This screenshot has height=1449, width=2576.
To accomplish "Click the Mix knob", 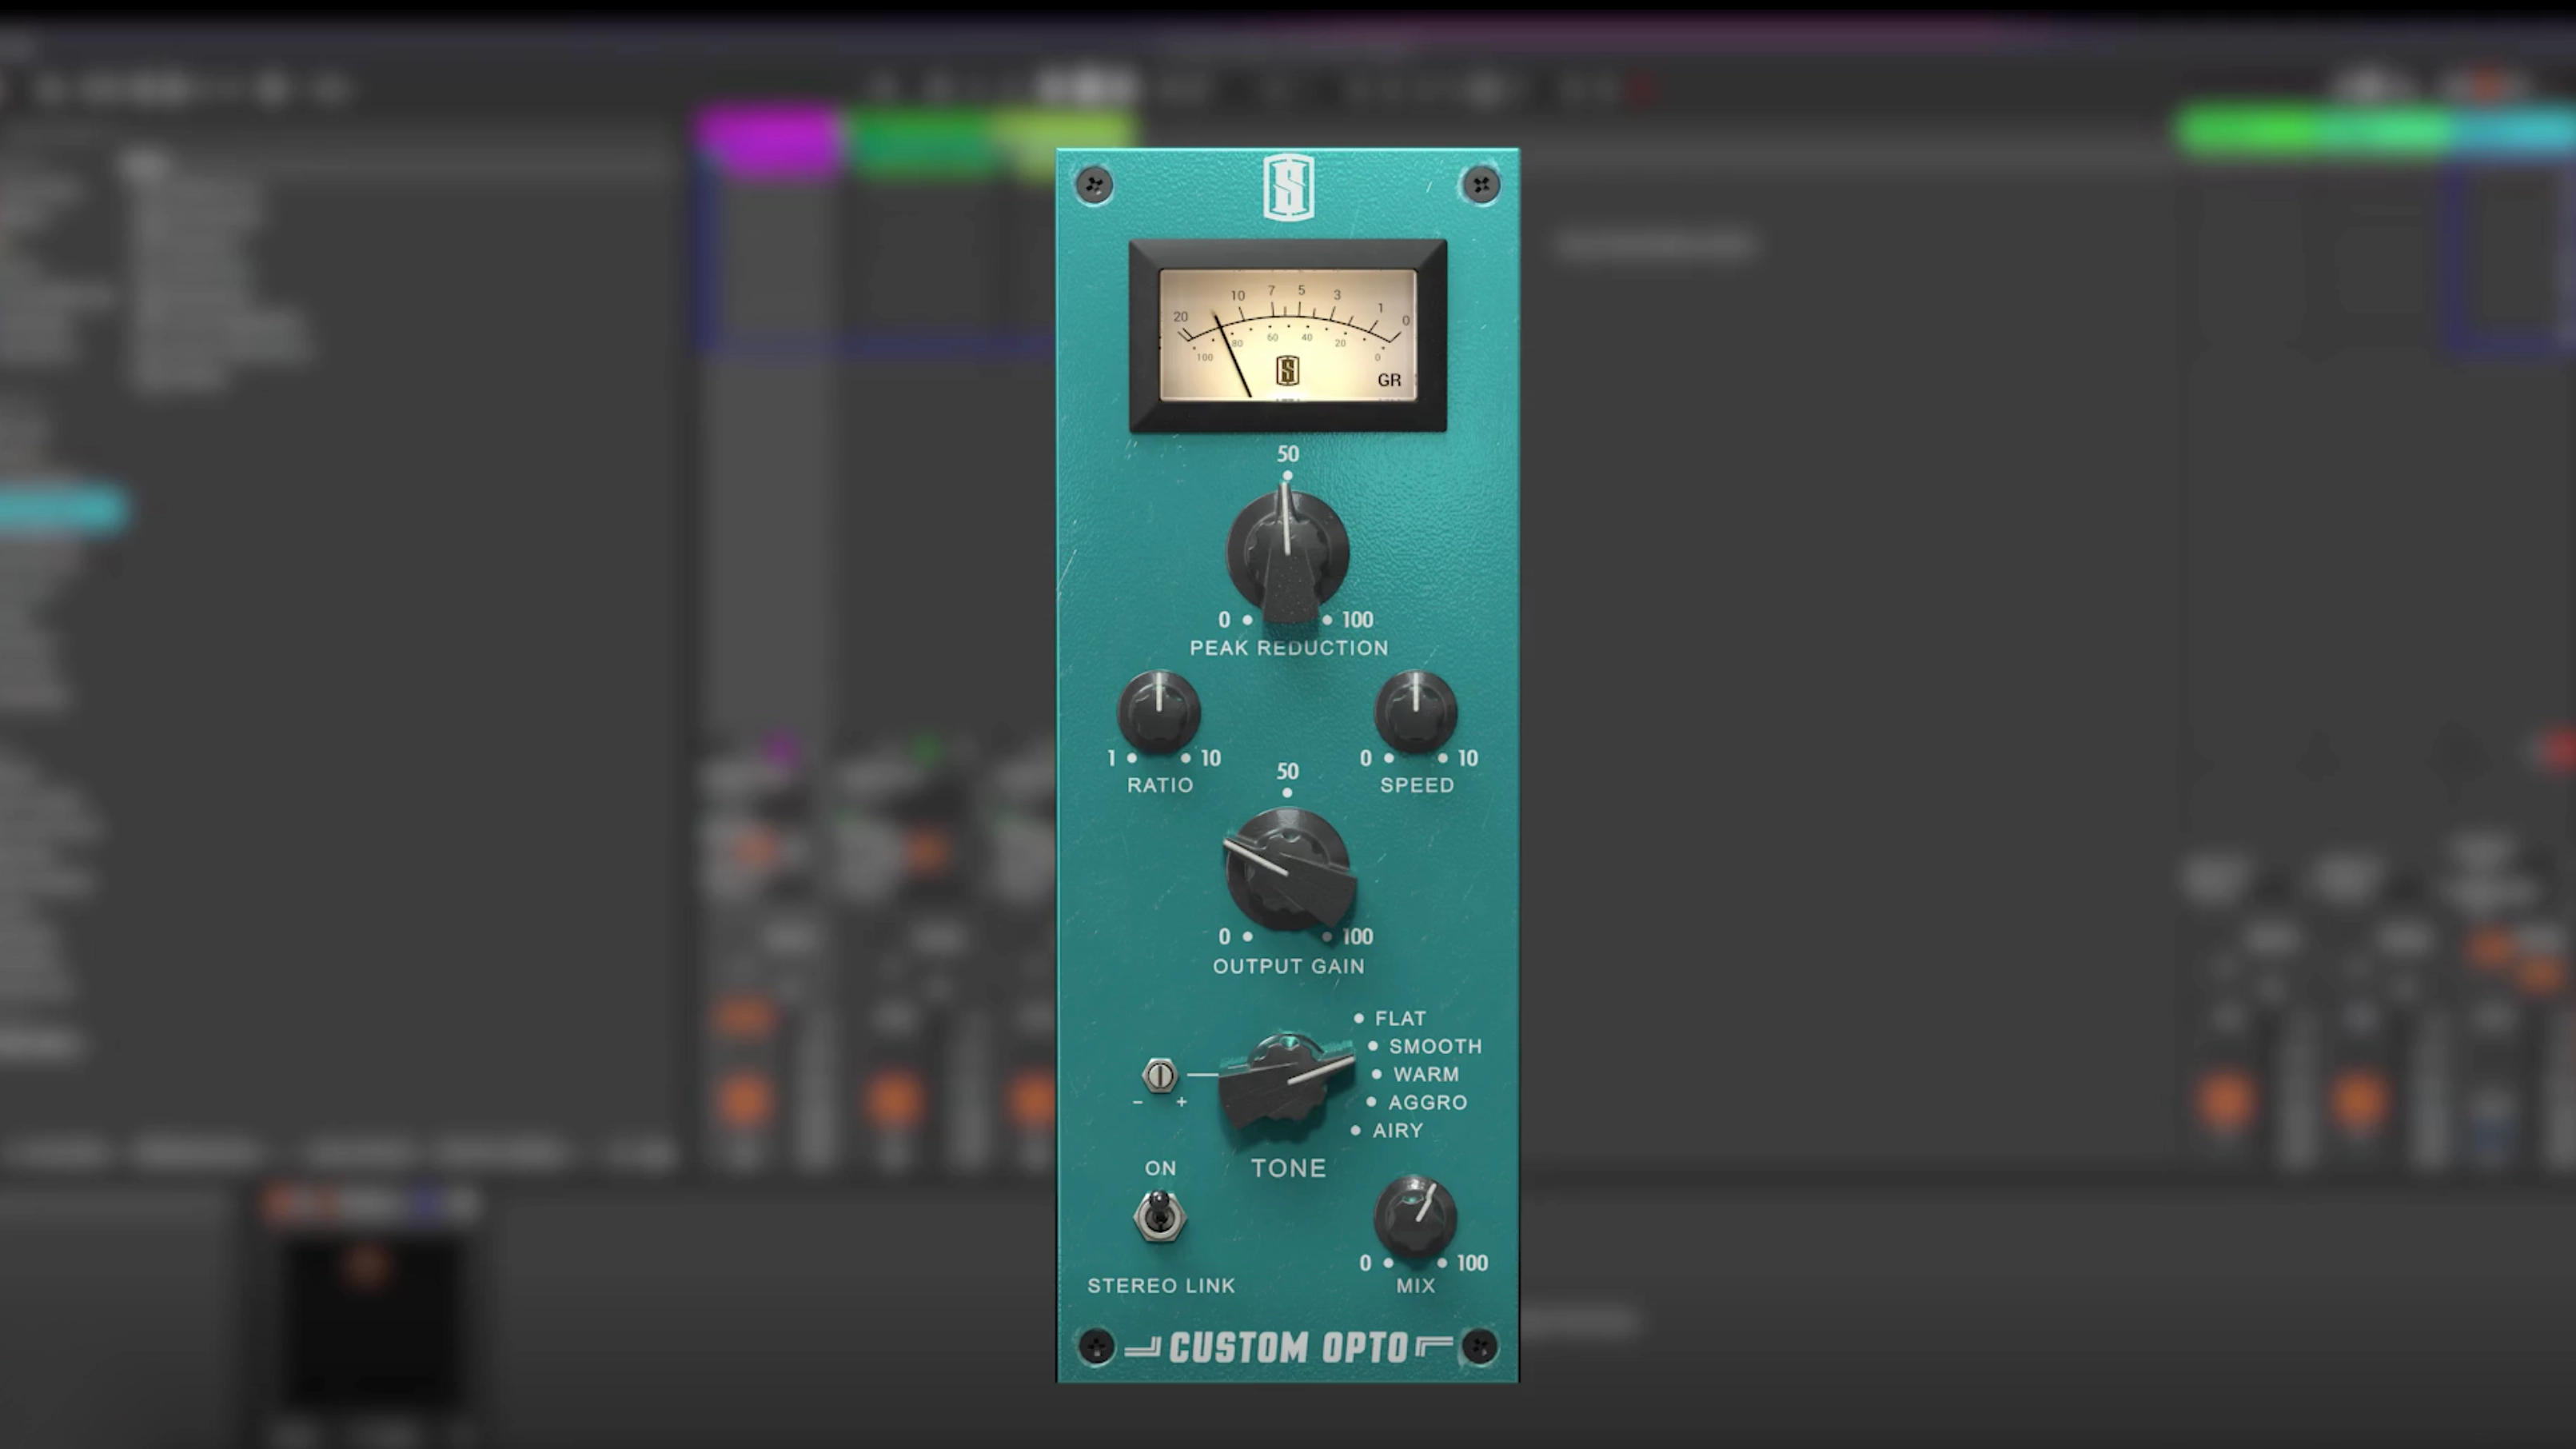I will 1415,1217.
